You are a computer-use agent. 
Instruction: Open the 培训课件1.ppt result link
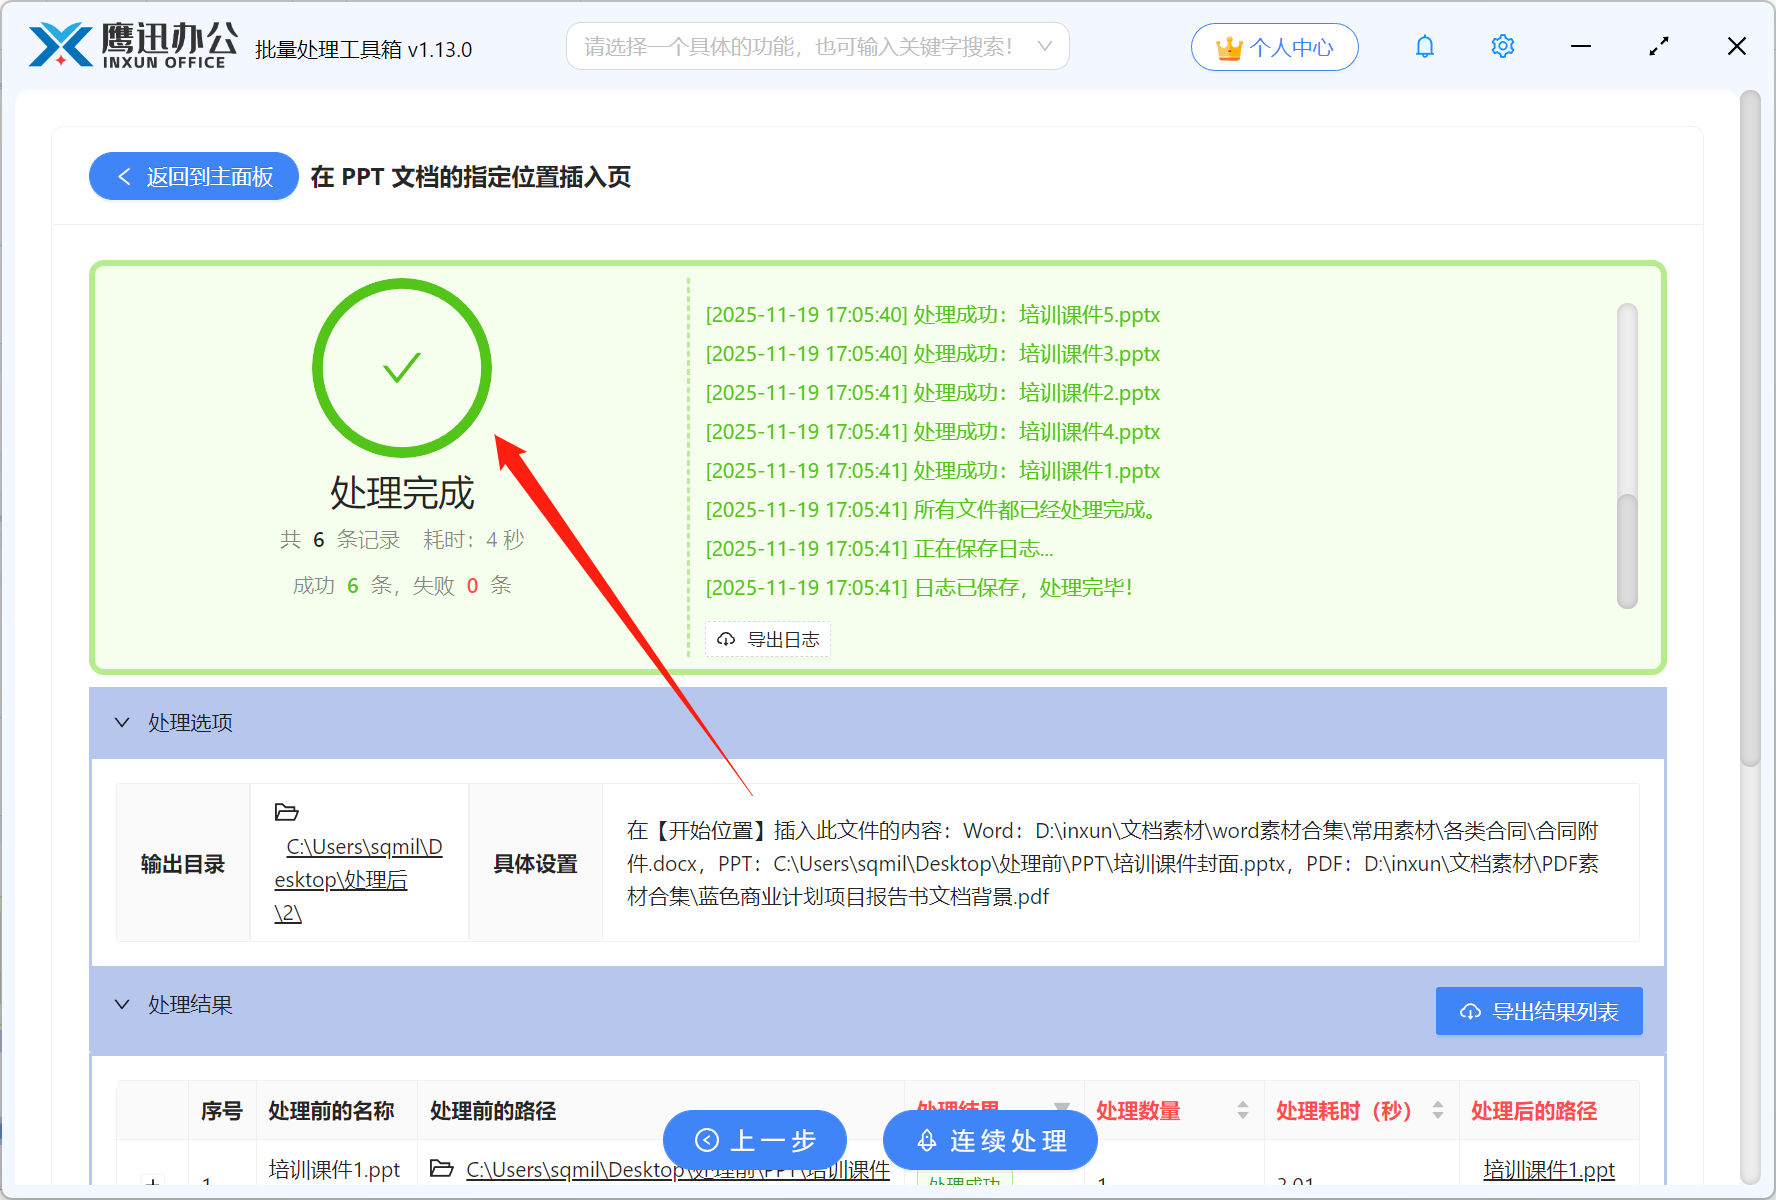[1548, 1168]
